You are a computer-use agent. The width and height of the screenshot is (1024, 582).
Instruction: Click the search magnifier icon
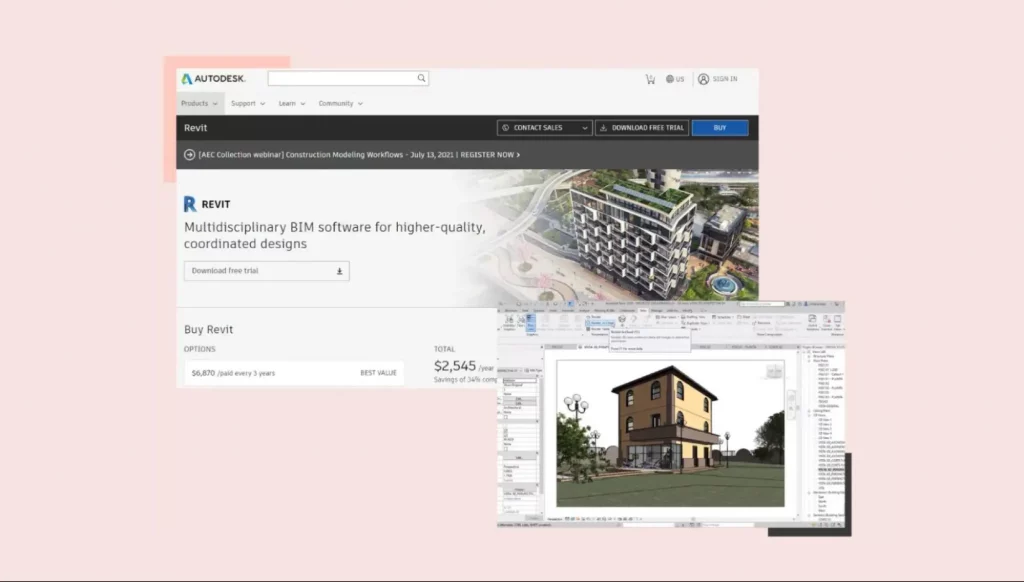[x=421, y=78]
